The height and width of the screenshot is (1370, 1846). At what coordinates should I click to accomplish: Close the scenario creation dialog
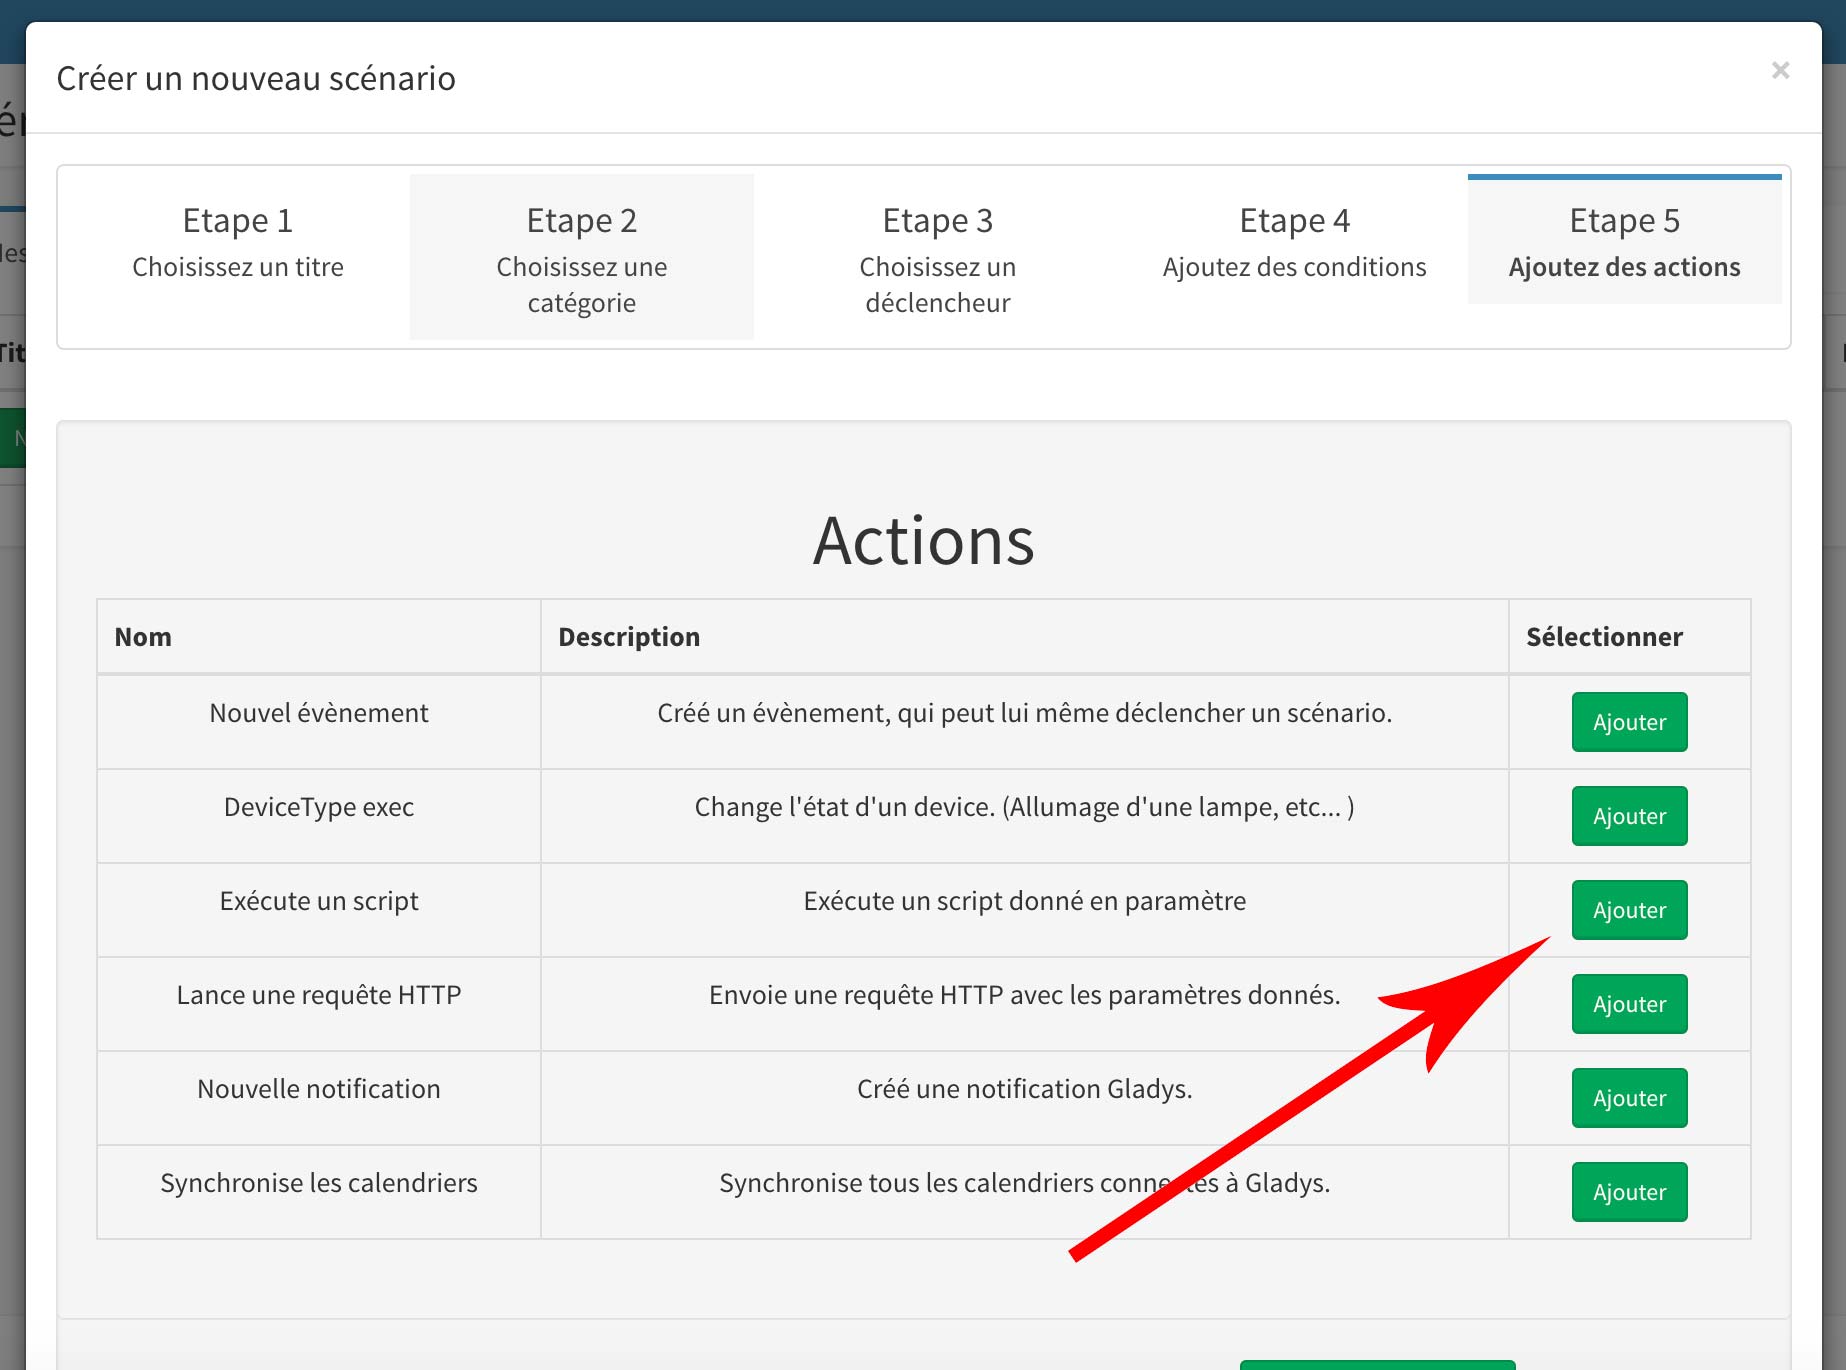1780,71
